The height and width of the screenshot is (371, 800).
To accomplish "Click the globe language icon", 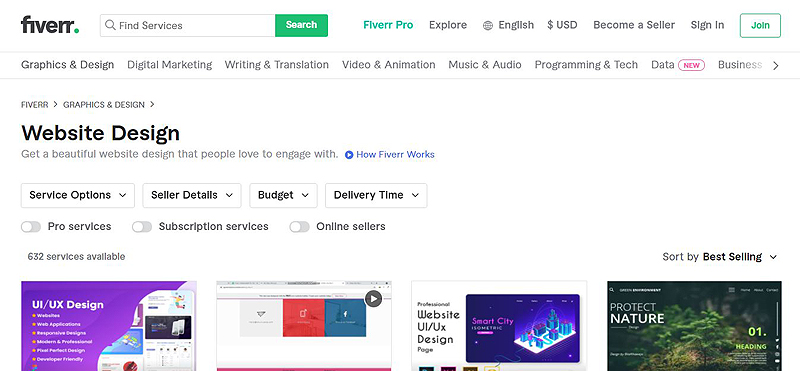I will (x=488, y=26).
